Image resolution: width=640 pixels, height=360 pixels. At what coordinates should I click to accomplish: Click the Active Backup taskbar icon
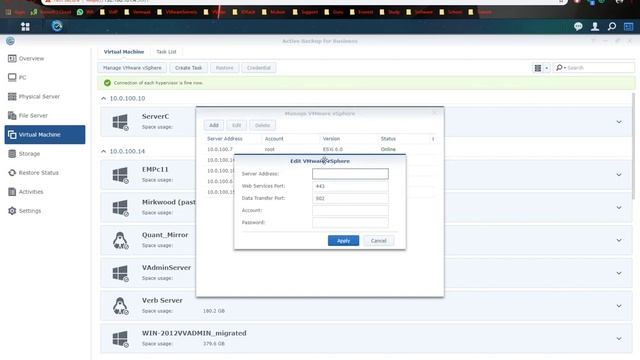coord(57,27)
